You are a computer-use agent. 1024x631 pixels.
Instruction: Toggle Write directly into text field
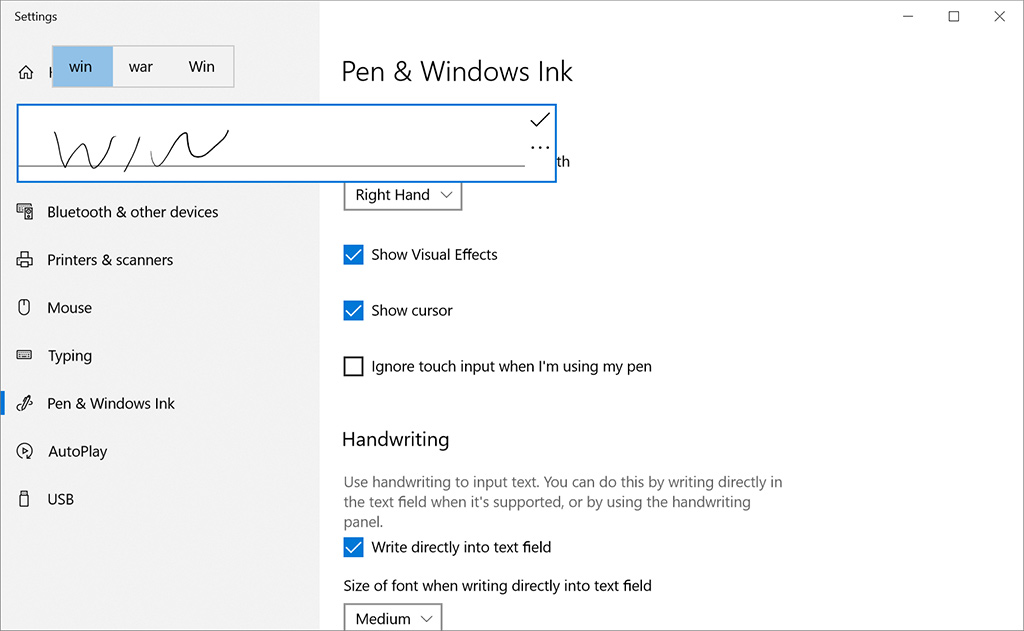click(353, 547)
